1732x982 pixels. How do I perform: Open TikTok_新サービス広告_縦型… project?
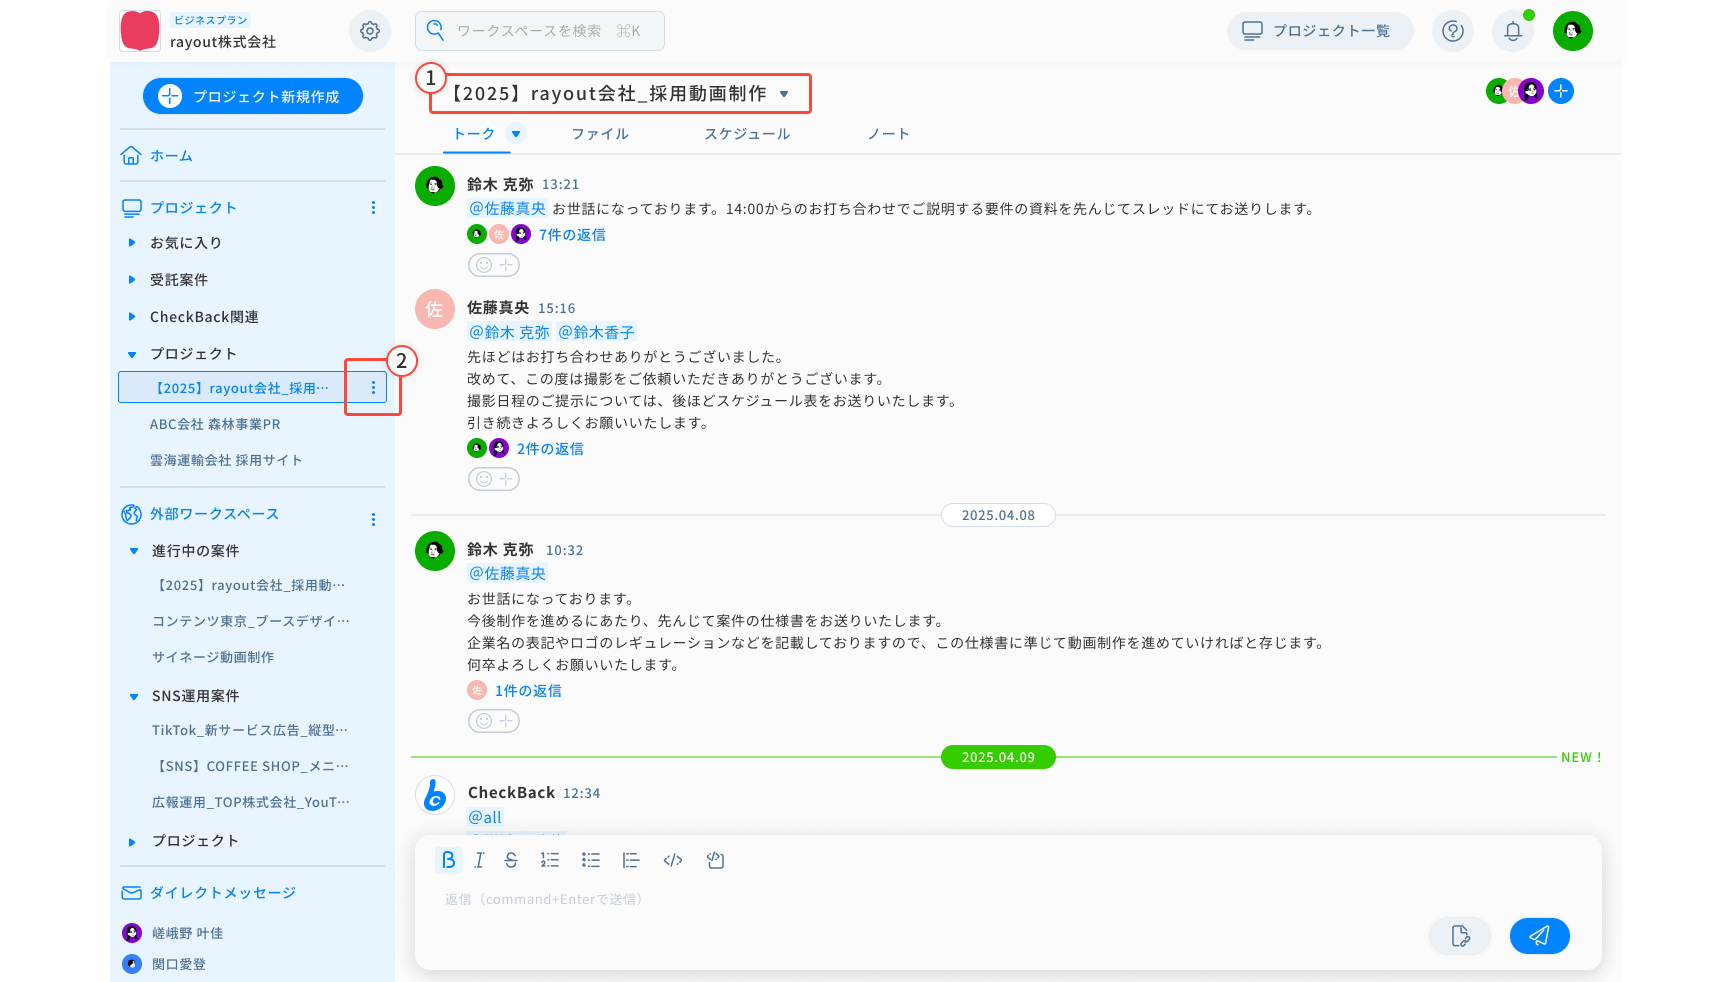click(x=250, y=730)
